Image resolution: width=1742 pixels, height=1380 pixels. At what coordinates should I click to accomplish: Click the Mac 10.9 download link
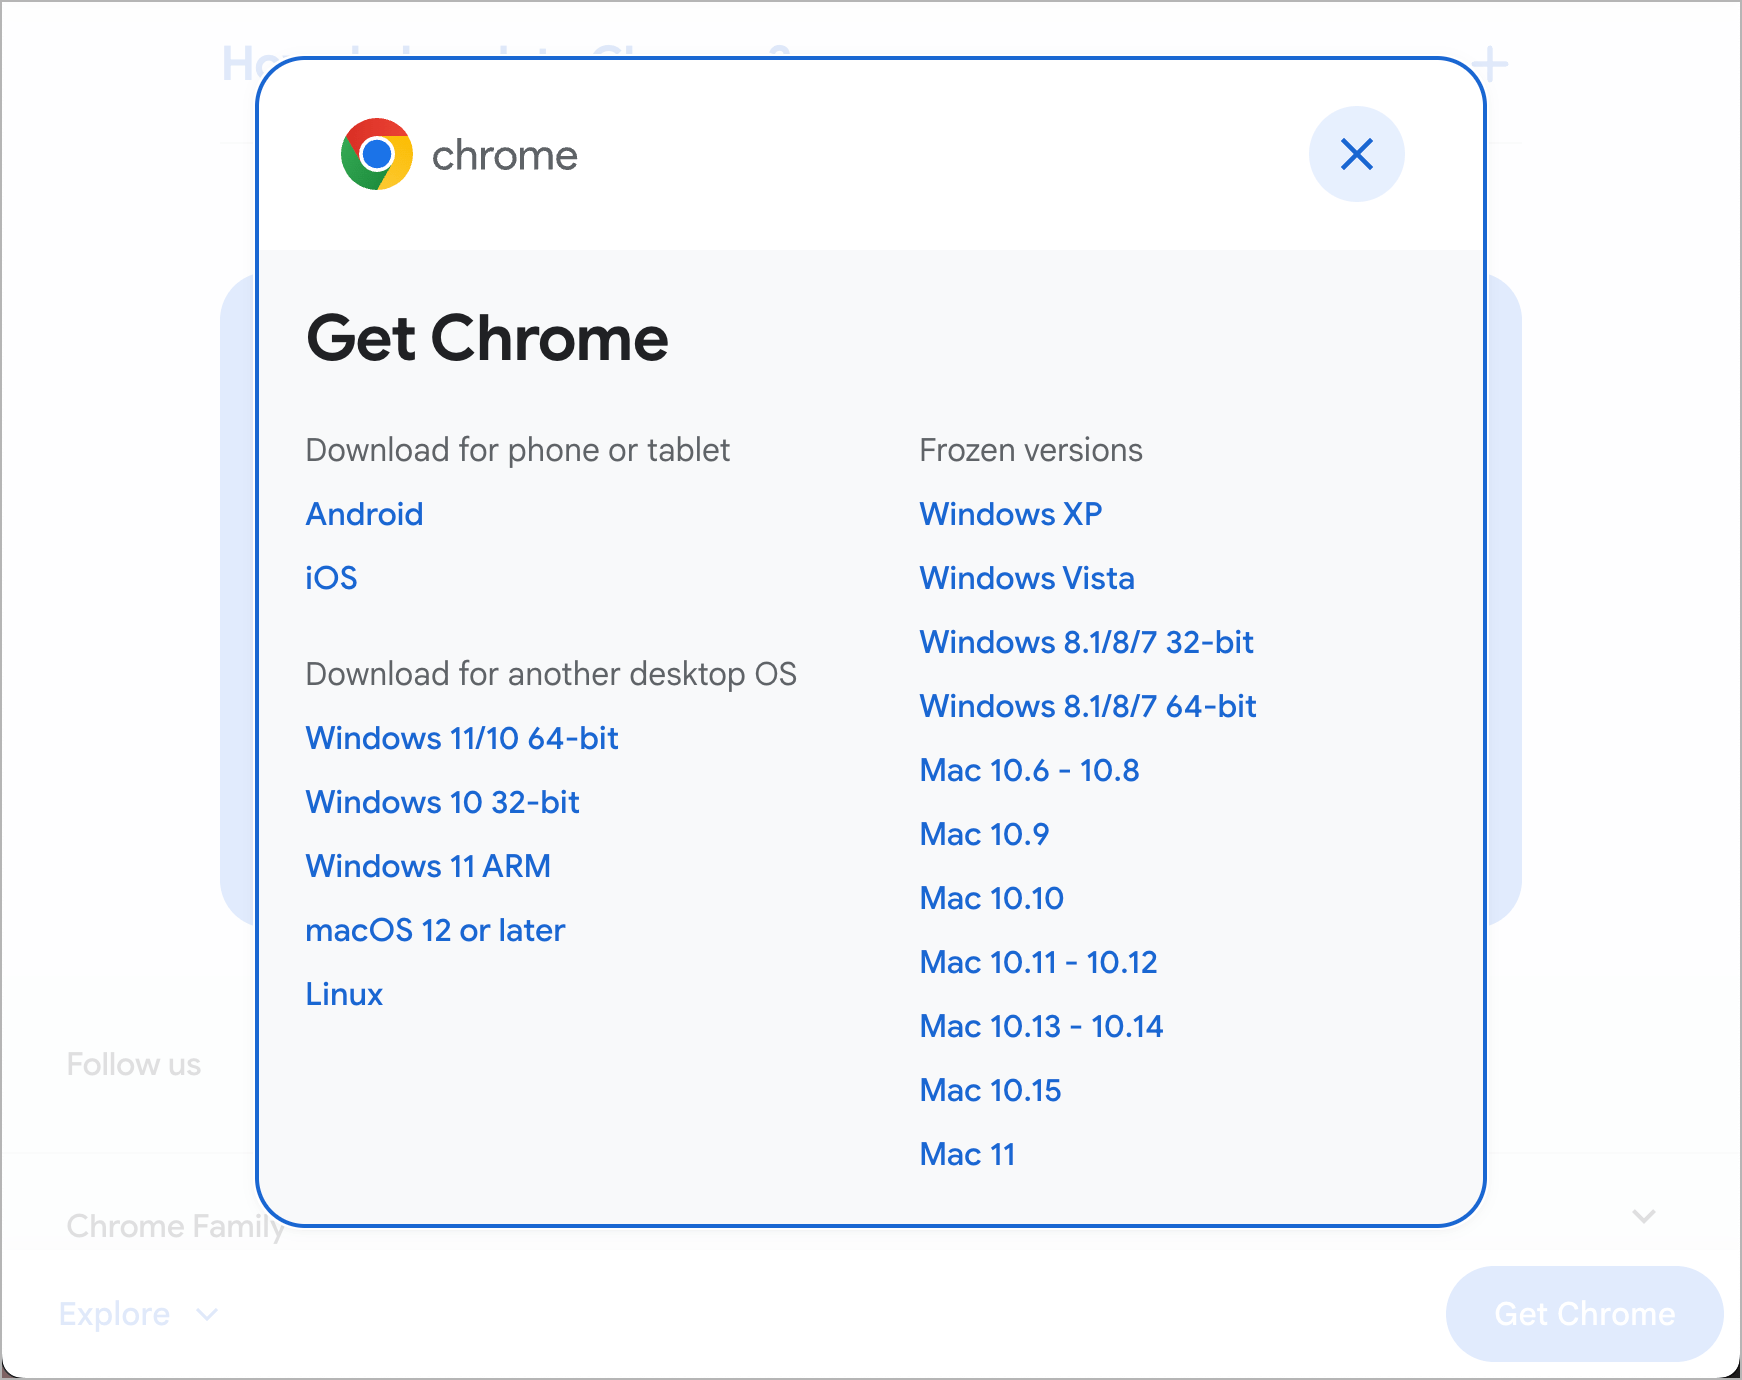coord(984,833)
